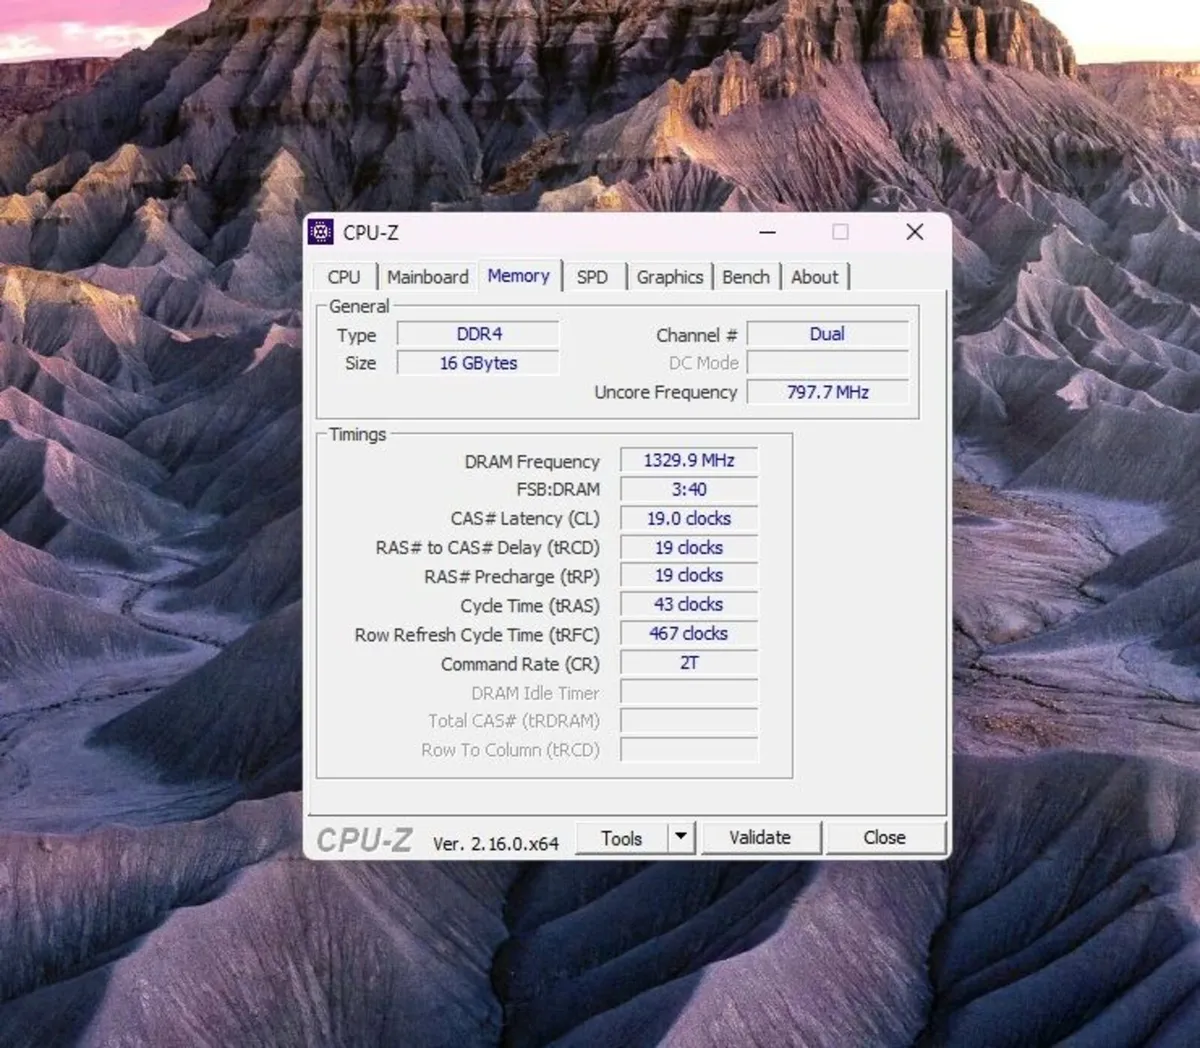This screenshot has height=1048, width=1200.
Task: Click the Close button at bottom
Action: click(885, 838)
